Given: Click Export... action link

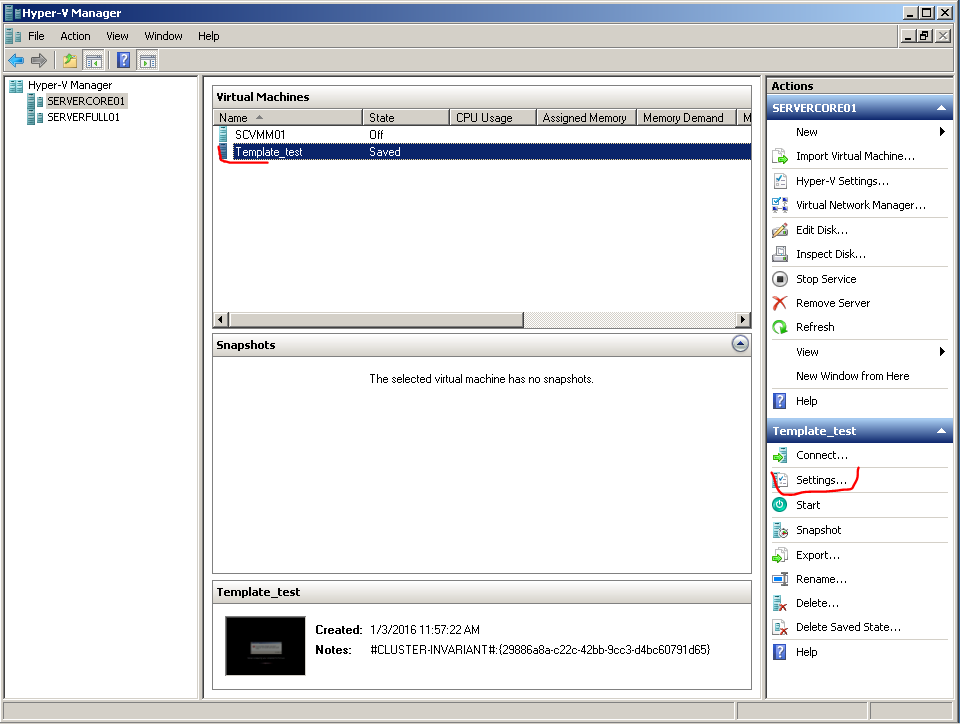Looking at the screenshot, I should pyautogui.click(x=818, y=555).
